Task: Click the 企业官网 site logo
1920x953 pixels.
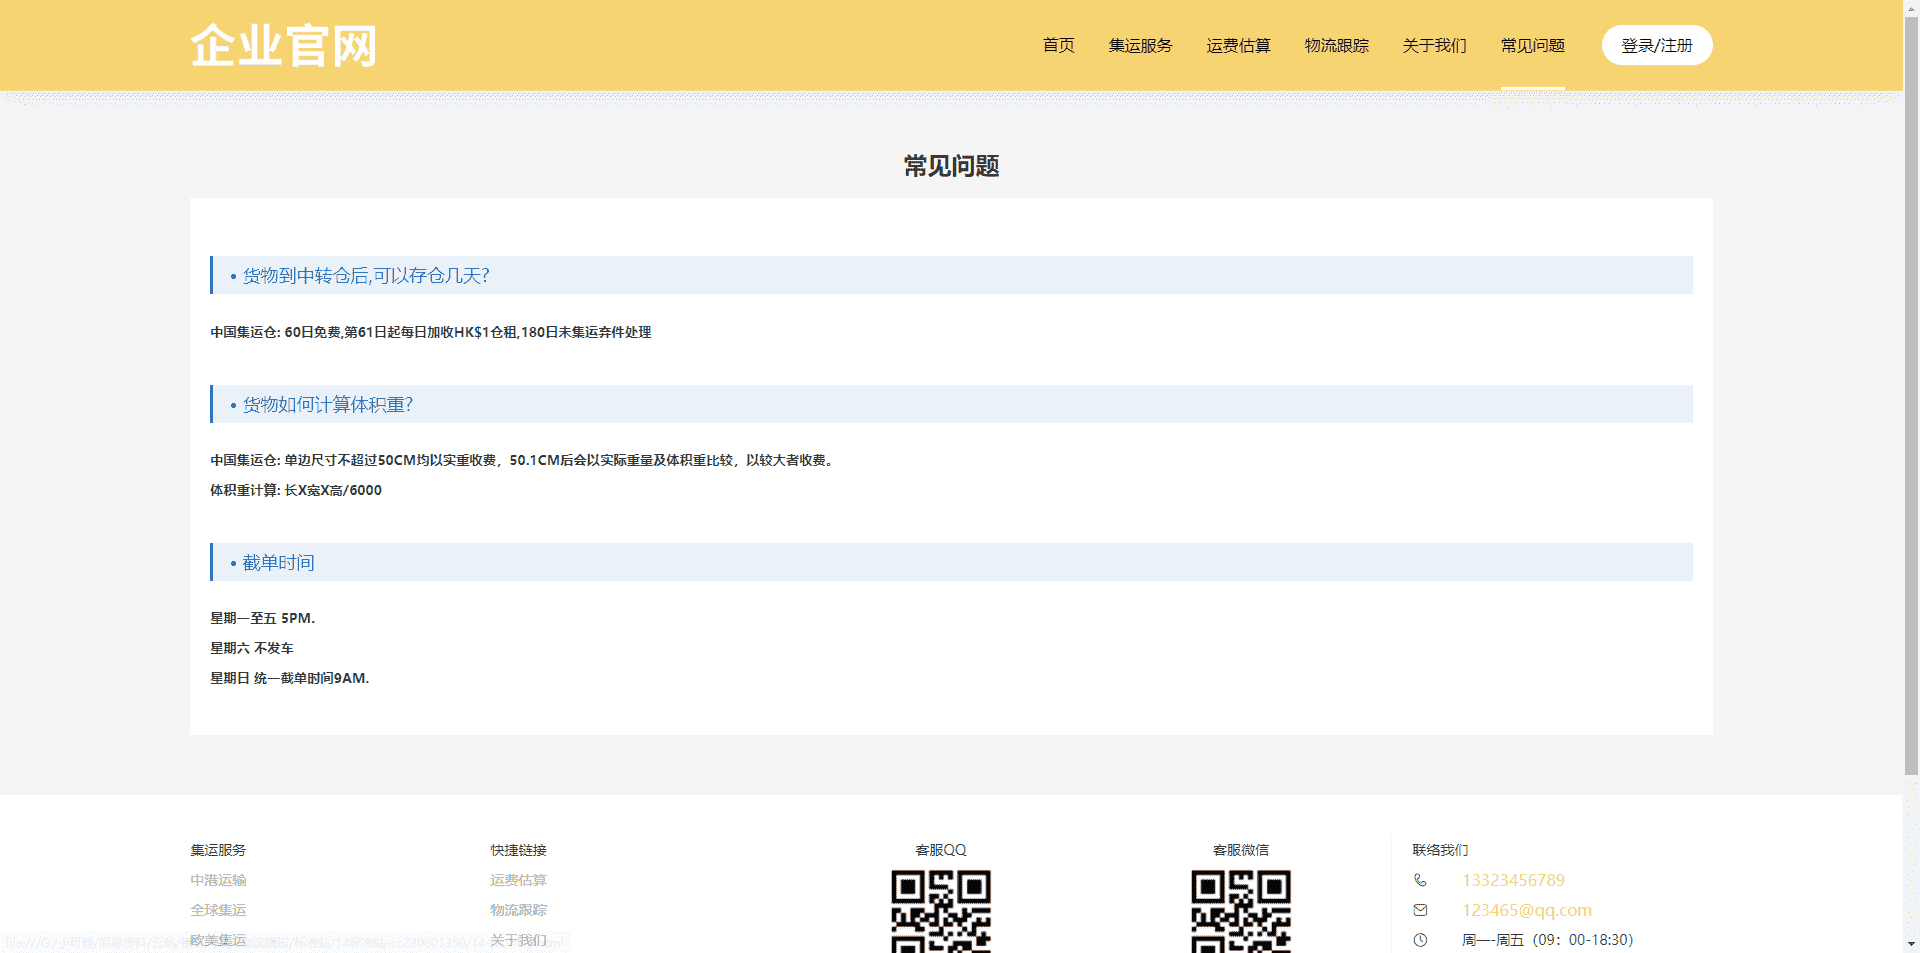Action: (284, 46)
